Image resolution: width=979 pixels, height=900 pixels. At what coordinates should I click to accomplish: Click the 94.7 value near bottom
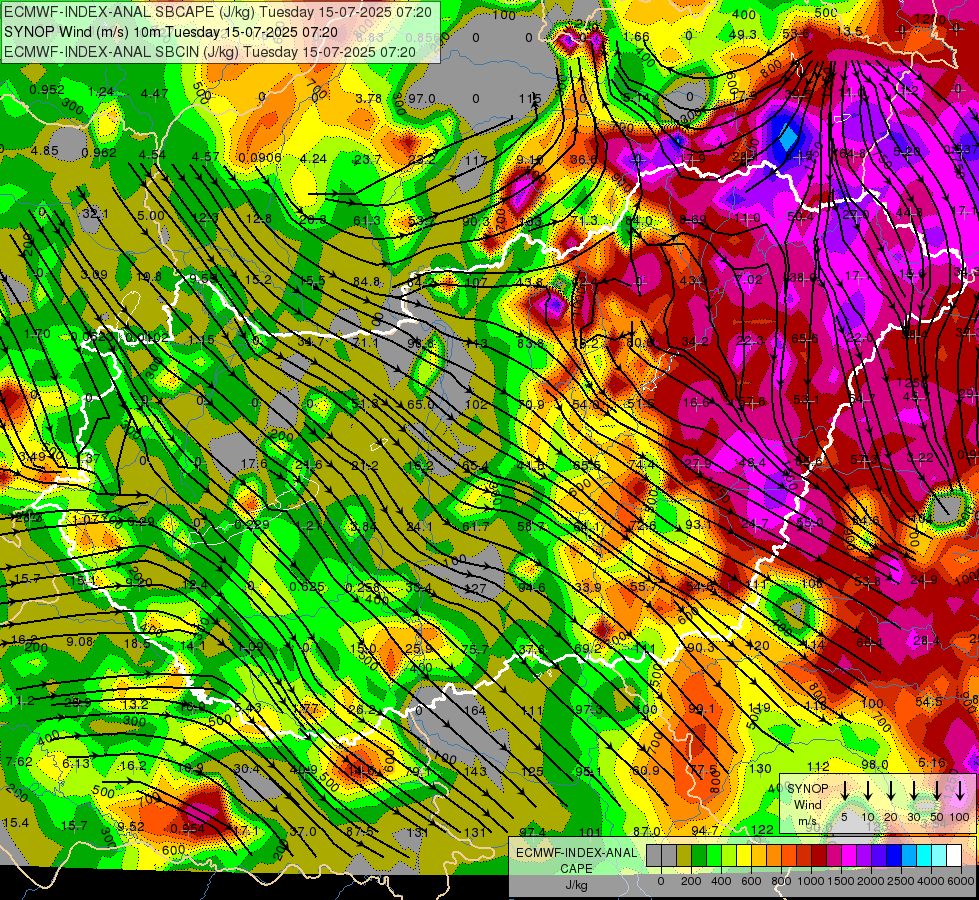coord(705,830)
